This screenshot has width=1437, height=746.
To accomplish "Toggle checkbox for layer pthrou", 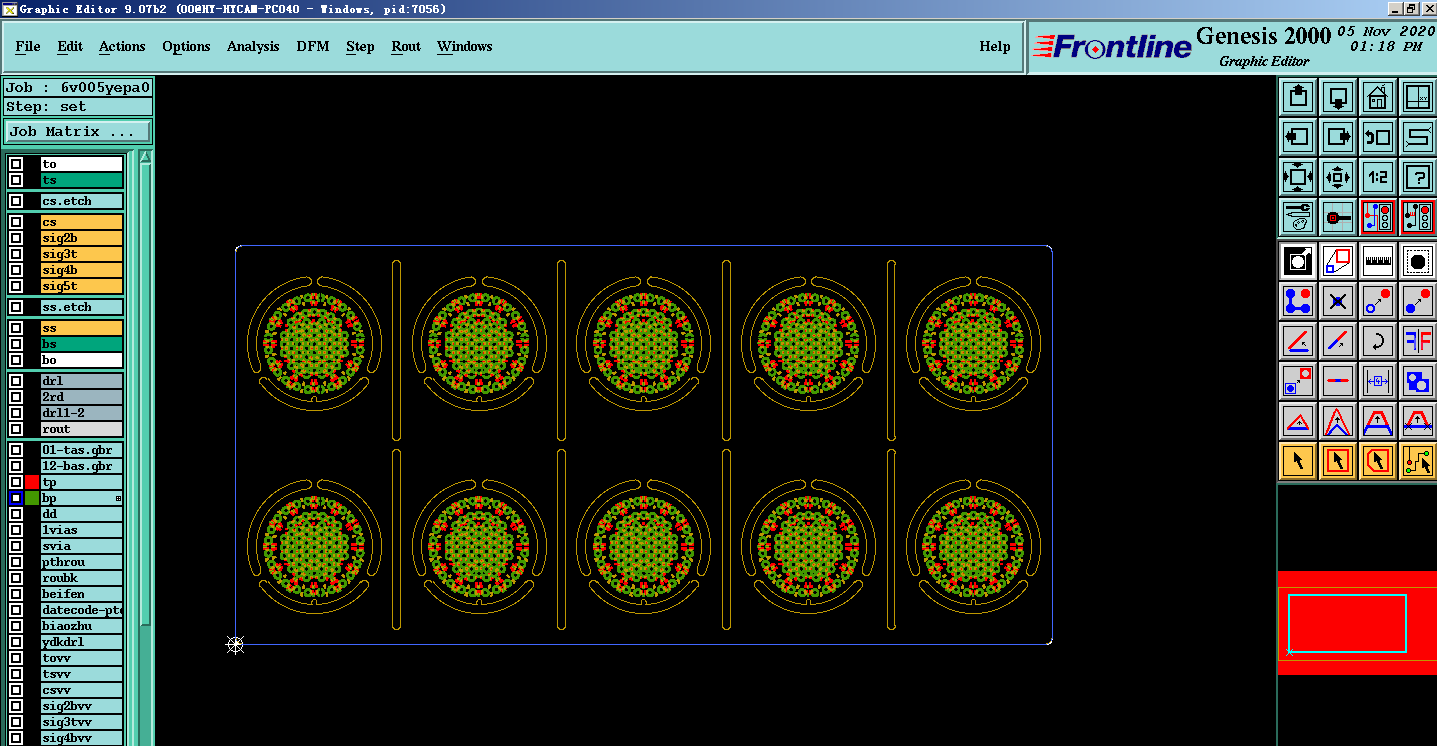I will tap(16, 562).
